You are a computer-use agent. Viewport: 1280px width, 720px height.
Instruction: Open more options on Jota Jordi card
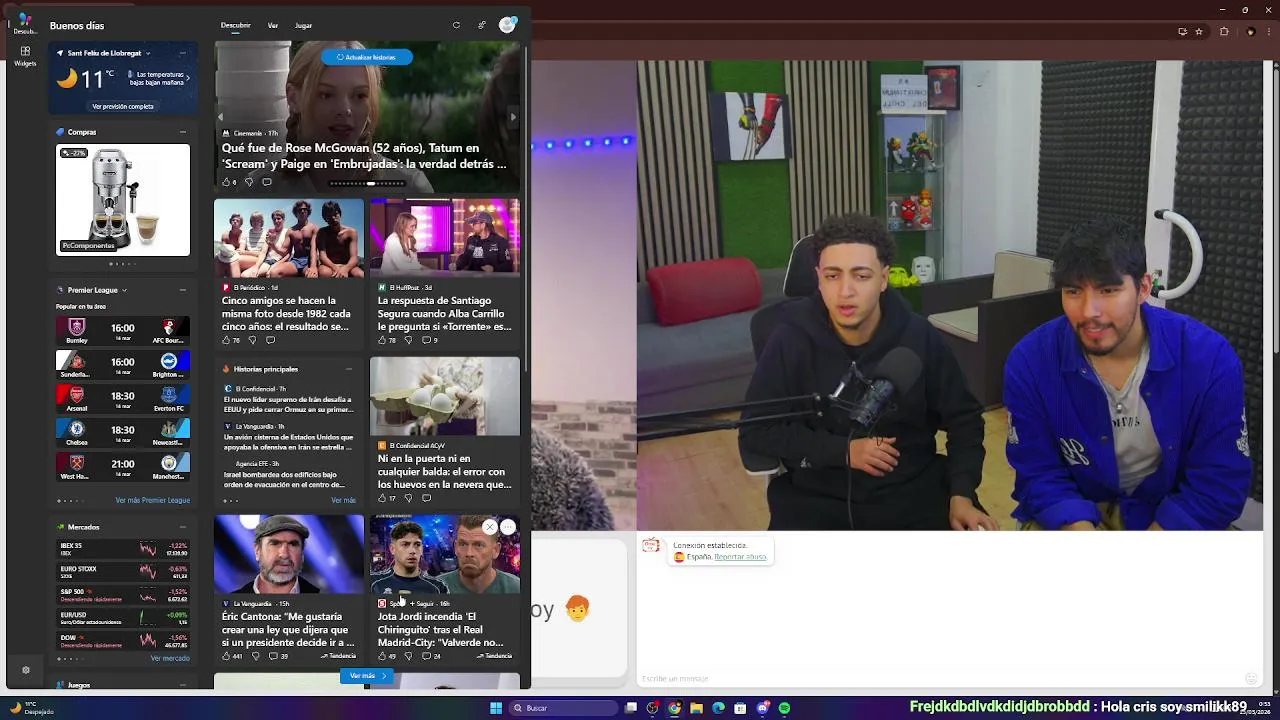coord(508,526)
